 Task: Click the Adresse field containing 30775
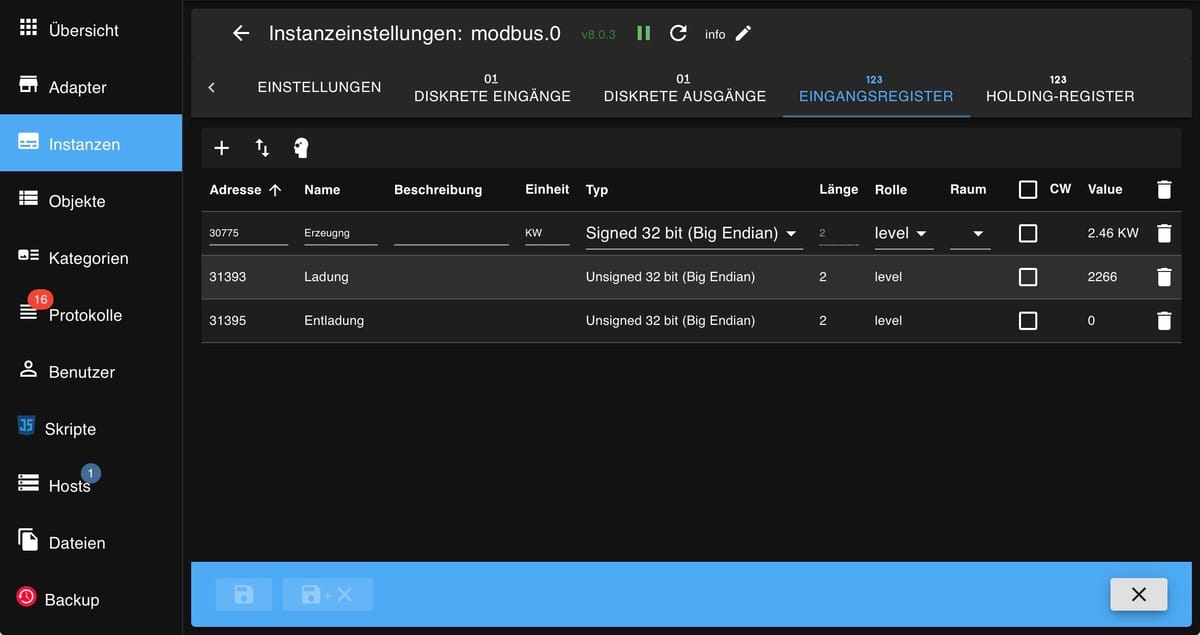248,233
